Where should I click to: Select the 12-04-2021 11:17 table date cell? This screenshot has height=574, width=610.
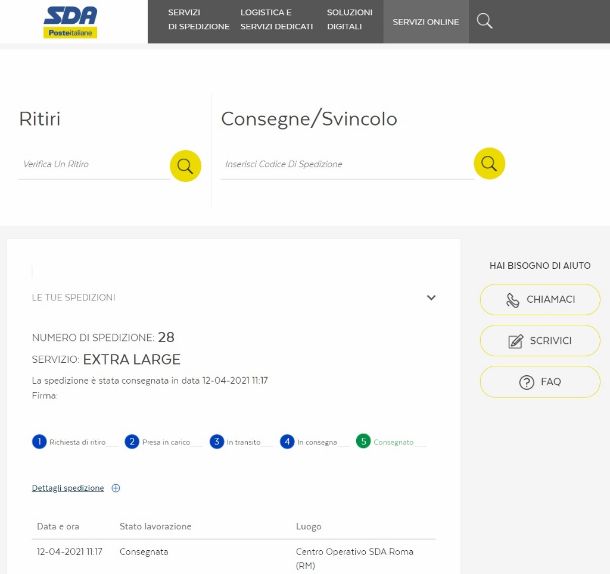point(70,551)
